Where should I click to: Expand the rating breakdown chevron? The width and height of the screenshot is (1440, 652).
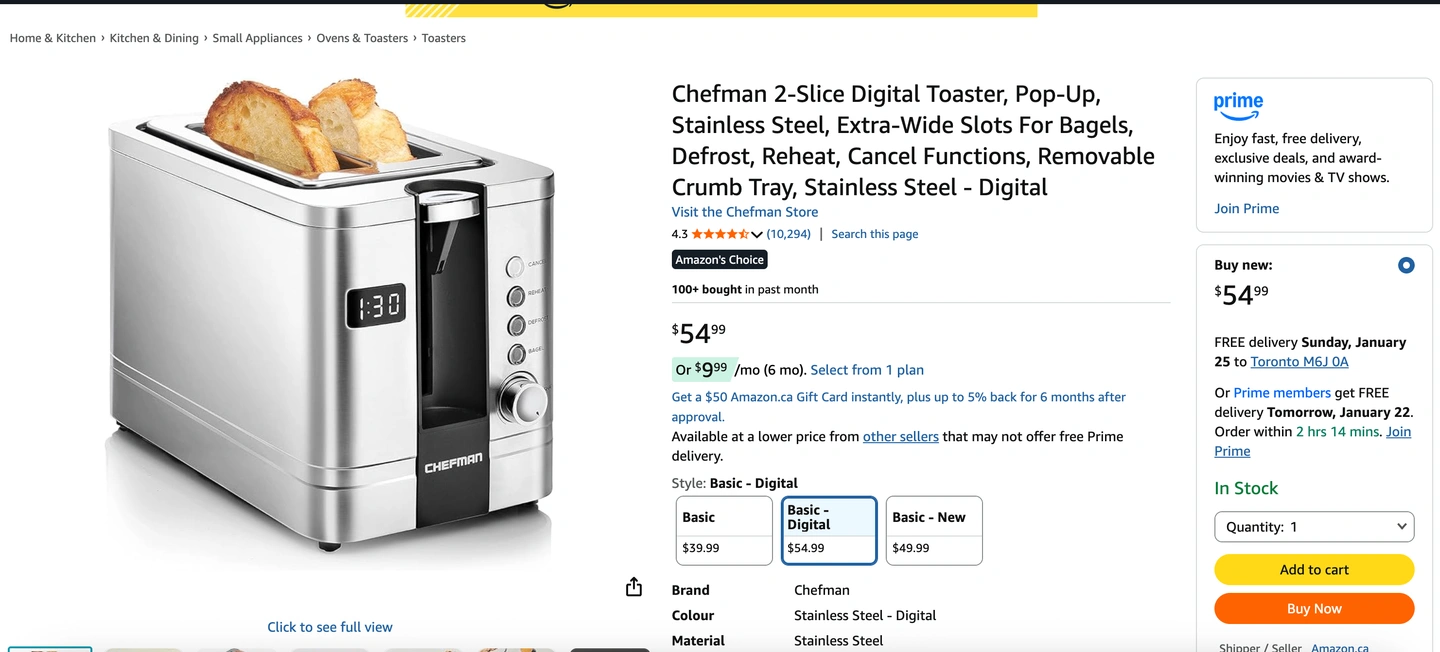pos(757,235)
